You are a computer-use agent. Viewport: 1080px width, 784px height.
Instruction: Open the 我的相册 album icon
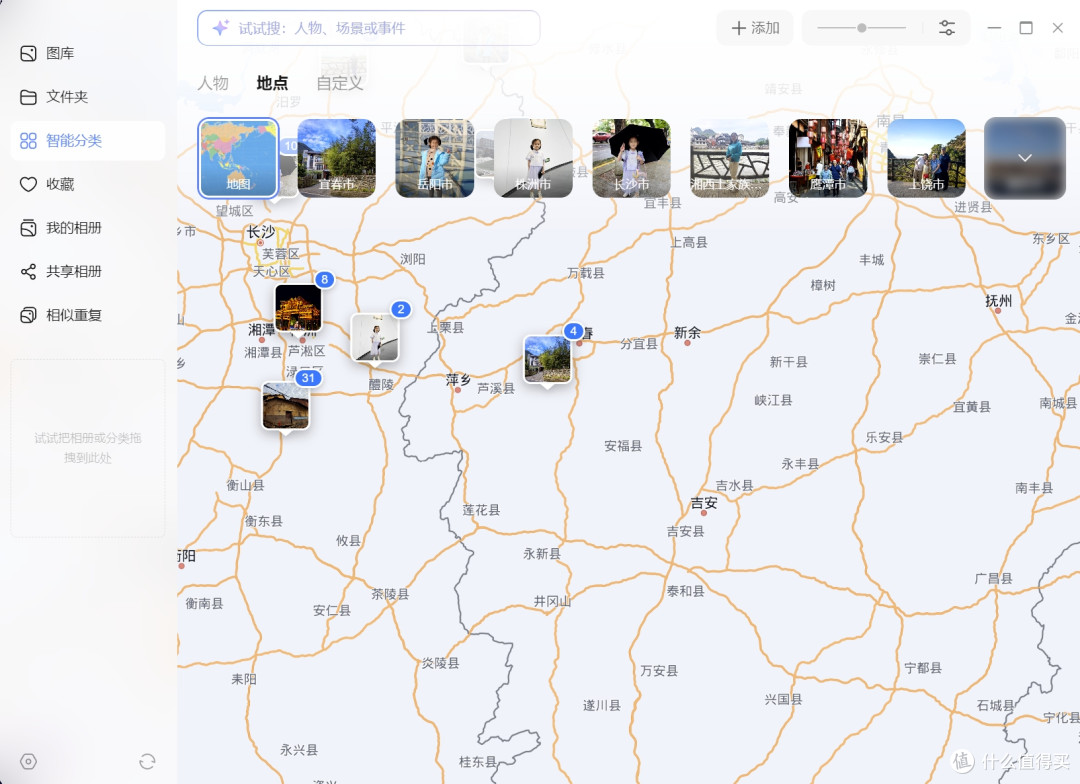click(x=28, y=228)
